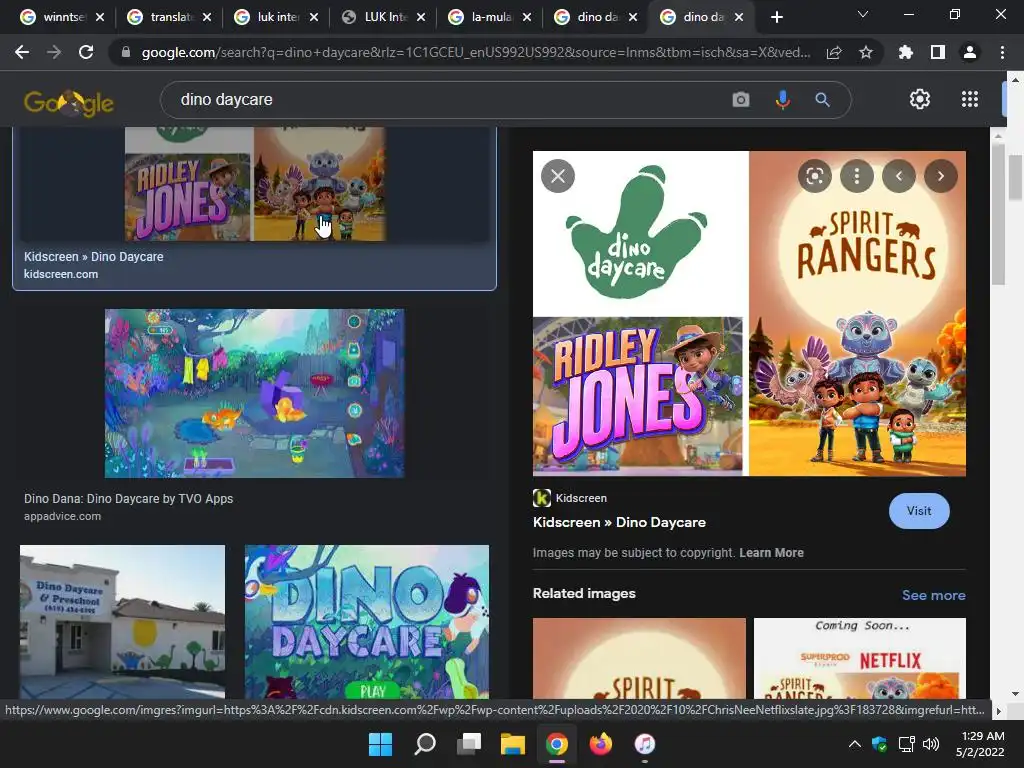Viewport: 1024px width, 768px height.
Task: Open the Kidscreen Ridley Jones result thumbnail
Action: [255, 184]
